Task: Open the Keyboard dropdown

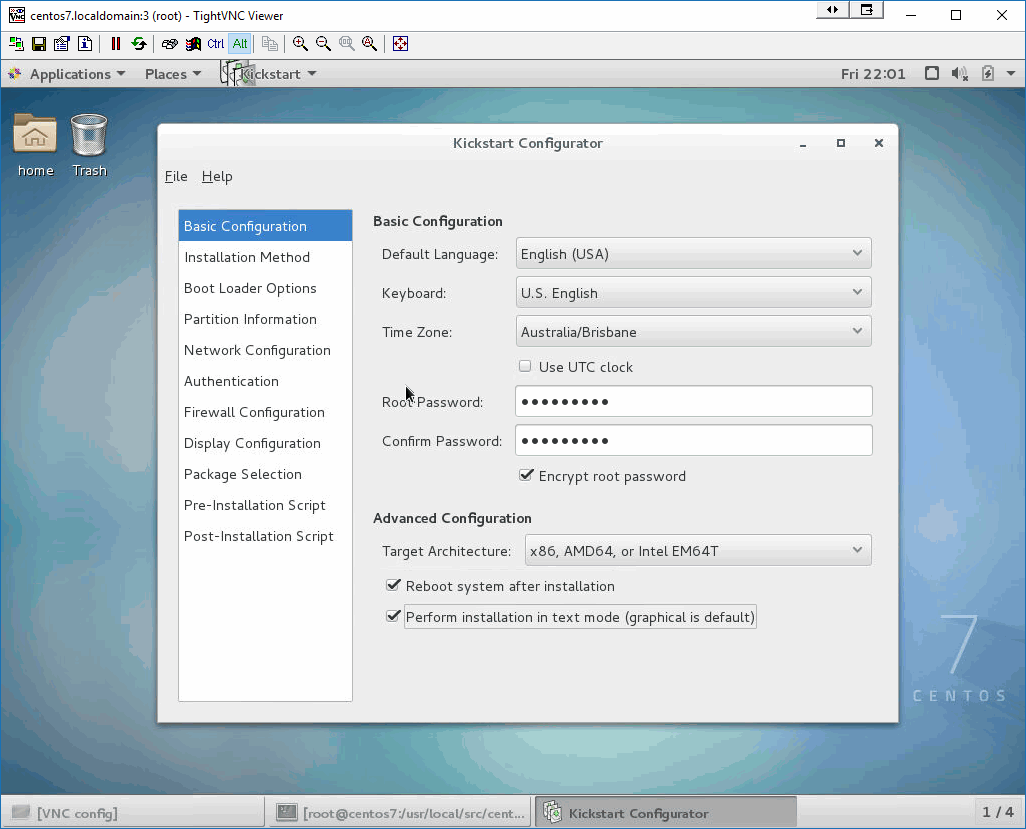Action: [x=693, y=292]
